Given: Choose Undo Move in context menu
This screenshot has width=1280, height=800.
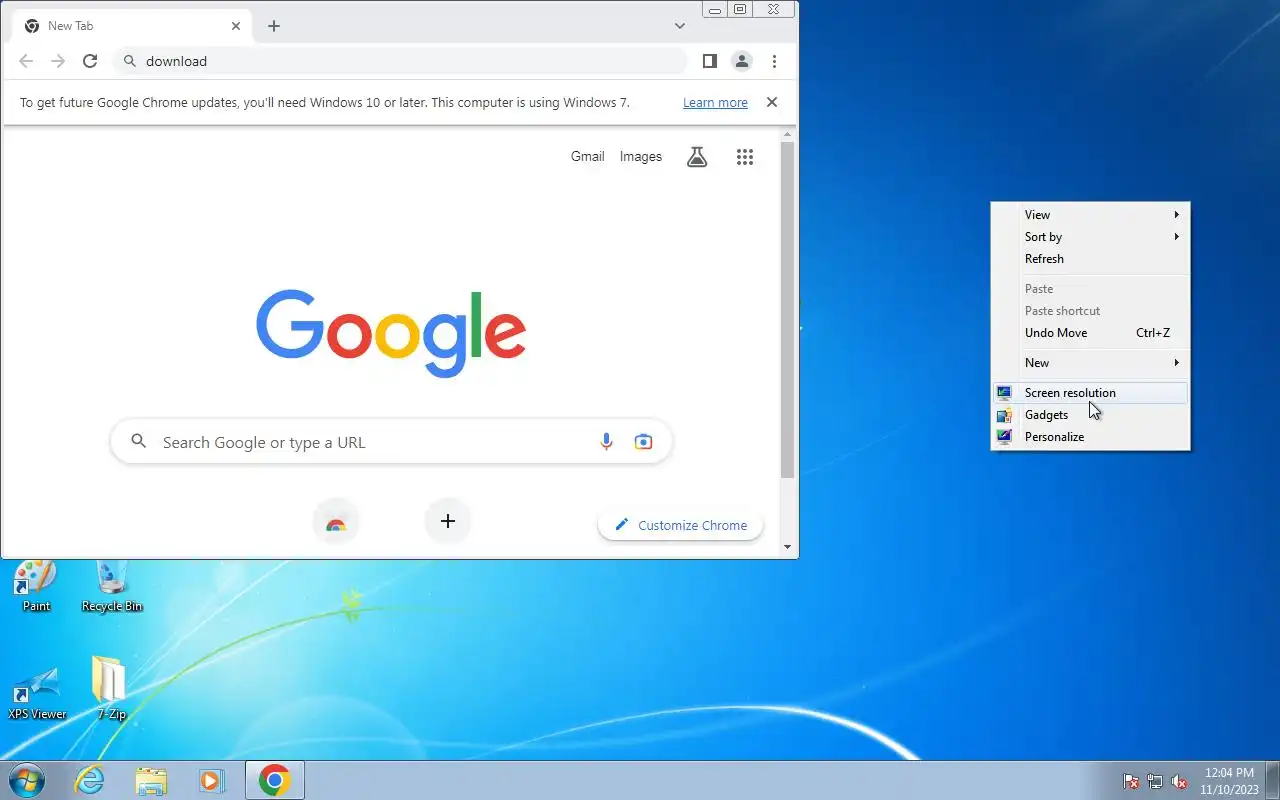Looking at the screenshot, I should click(1090, 333).
